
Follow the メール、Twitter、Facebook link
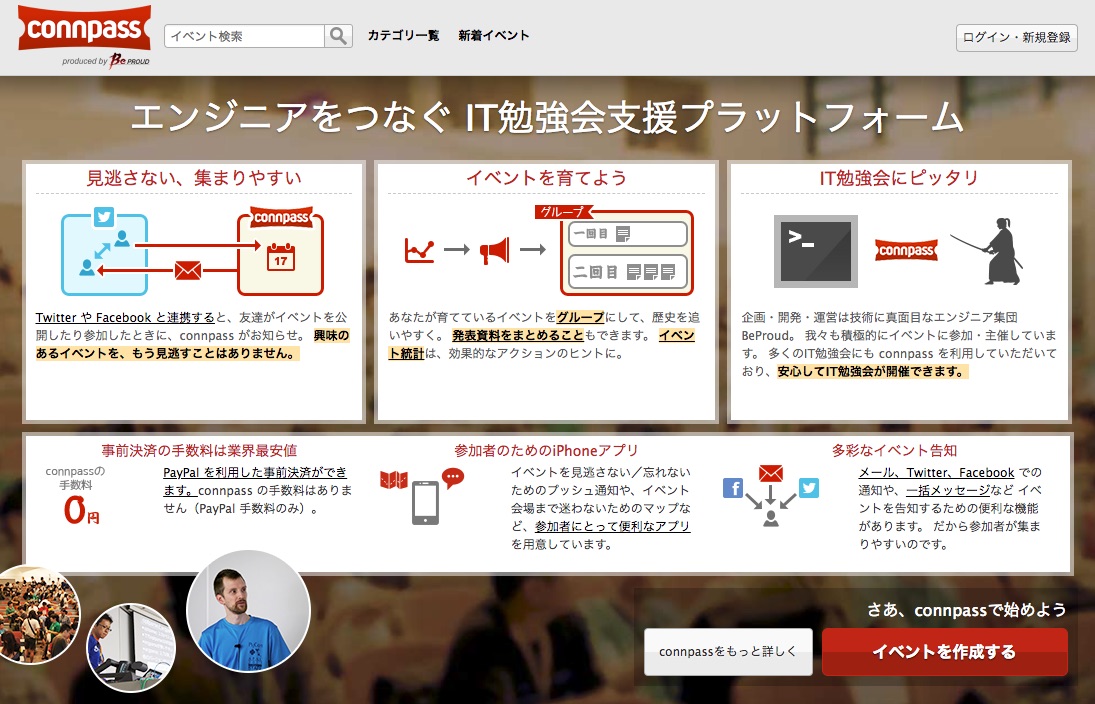(936, 473)
